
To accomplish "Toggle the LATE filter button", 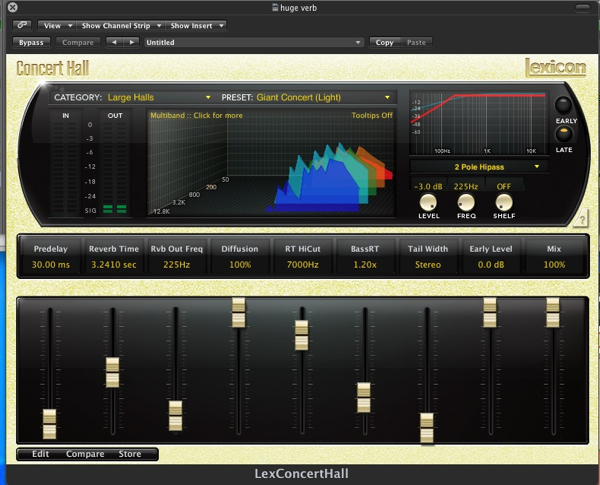I will (564, 134).
